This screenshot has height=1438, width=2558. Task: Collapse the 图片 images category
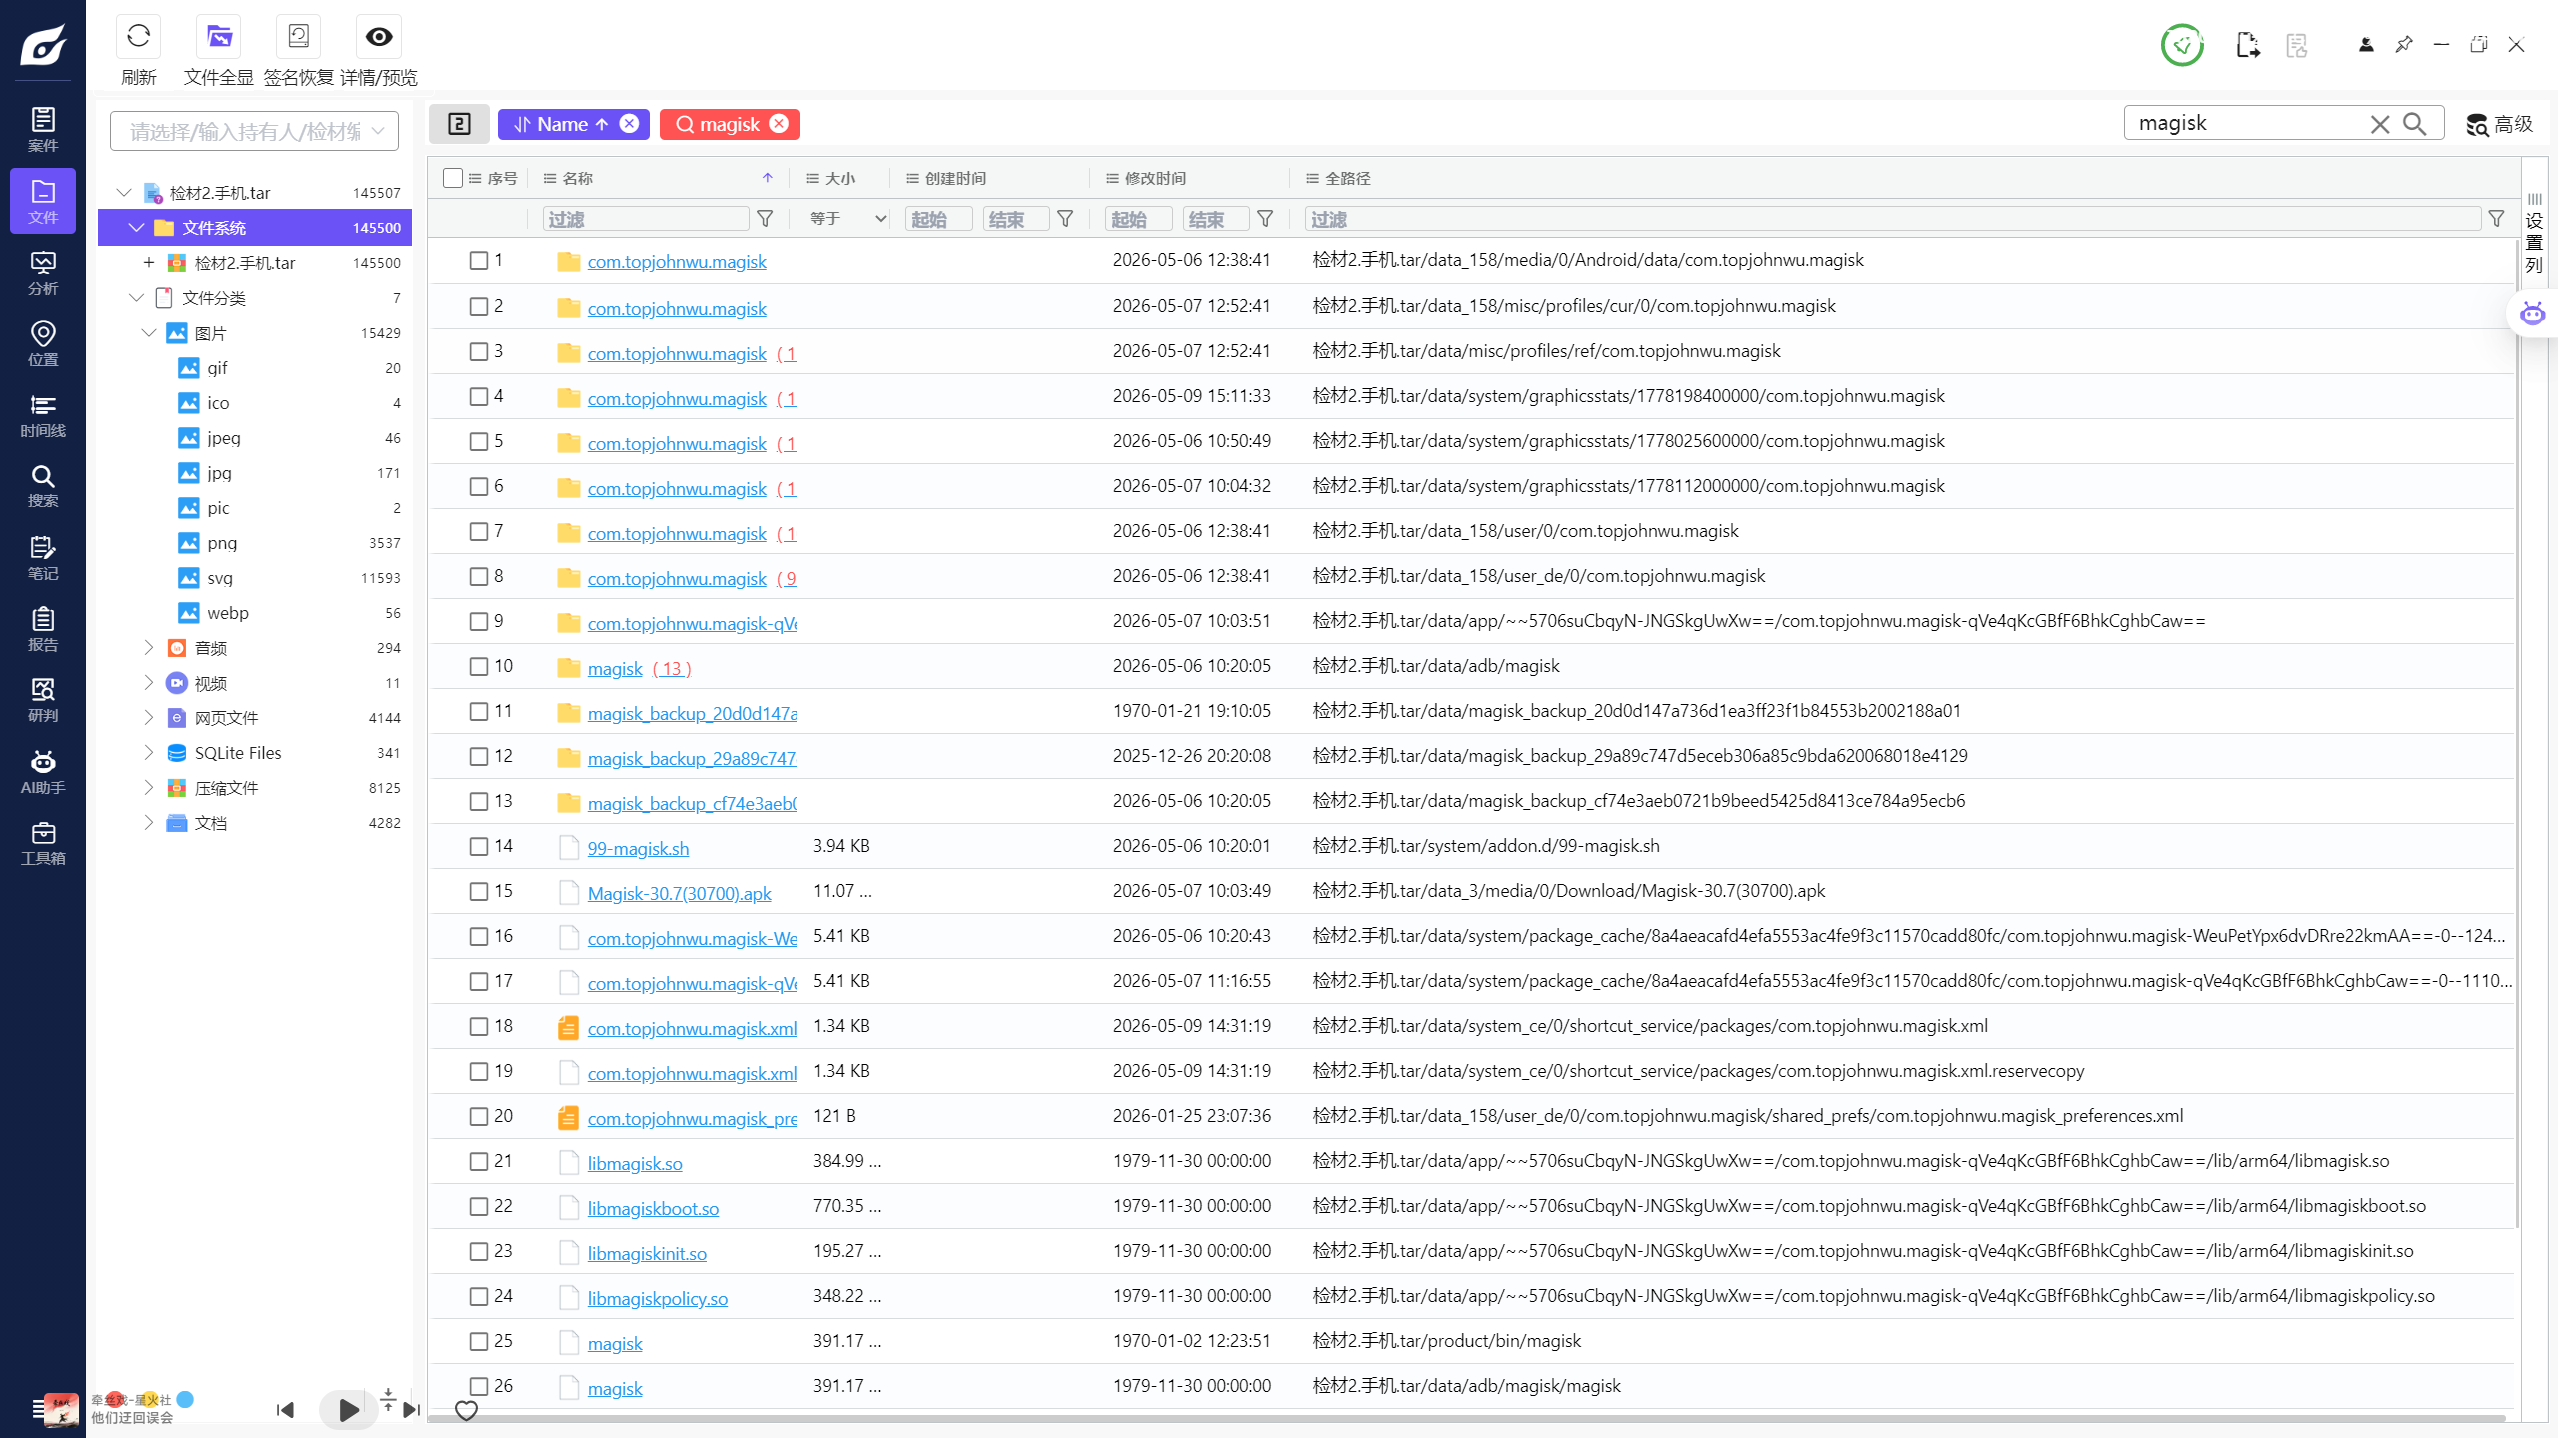point(149,332)
